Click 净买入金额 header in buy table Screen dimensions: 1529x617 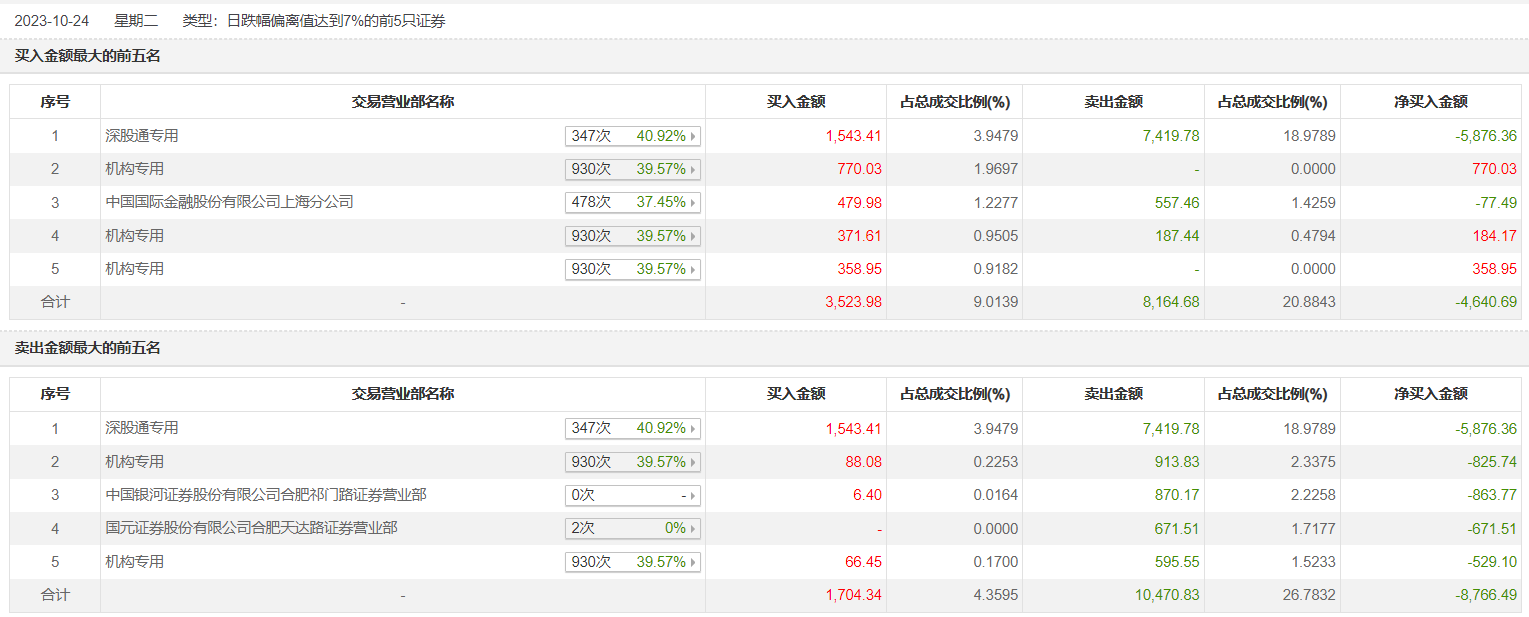click(1431, 102)
